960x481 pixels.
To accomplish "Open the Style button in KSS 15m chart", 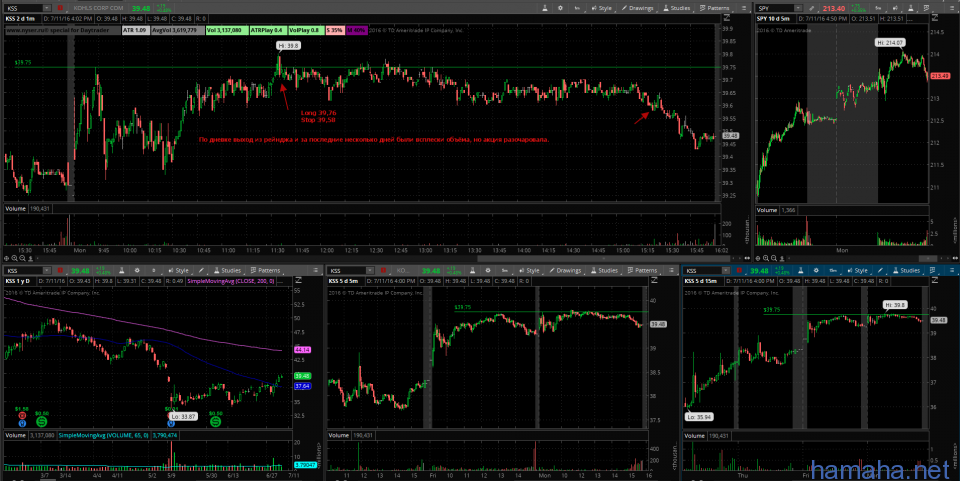I will [x=858, y=270].
